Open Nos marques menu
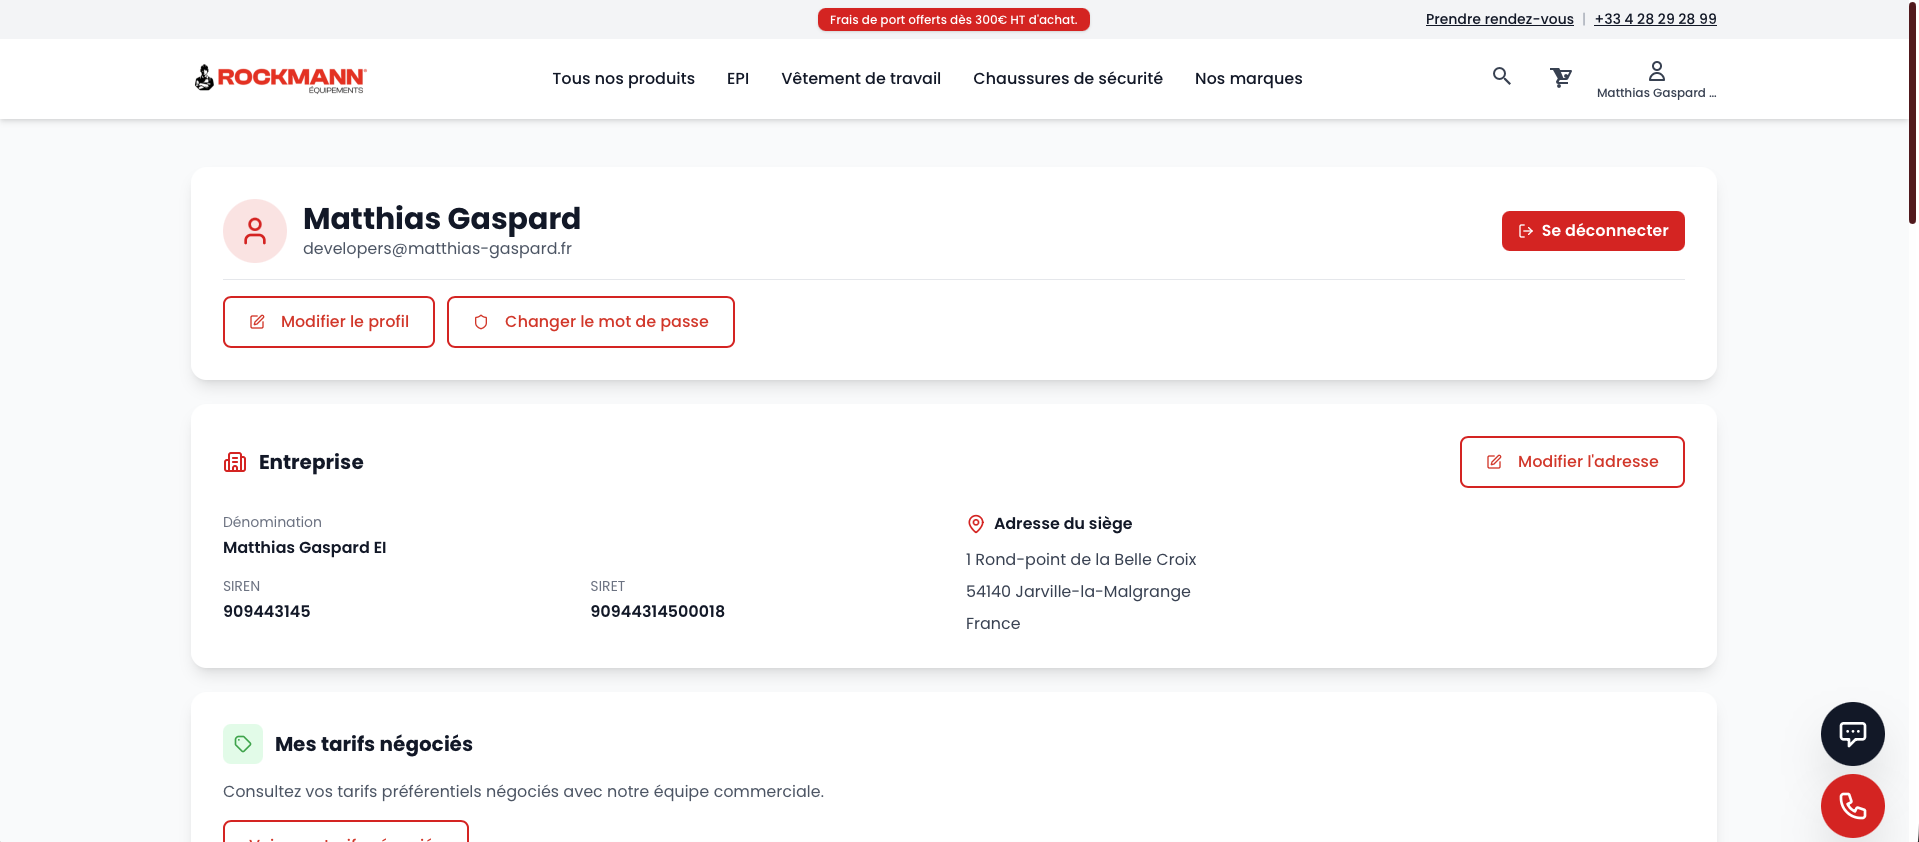 click(x=1249, y=79)
